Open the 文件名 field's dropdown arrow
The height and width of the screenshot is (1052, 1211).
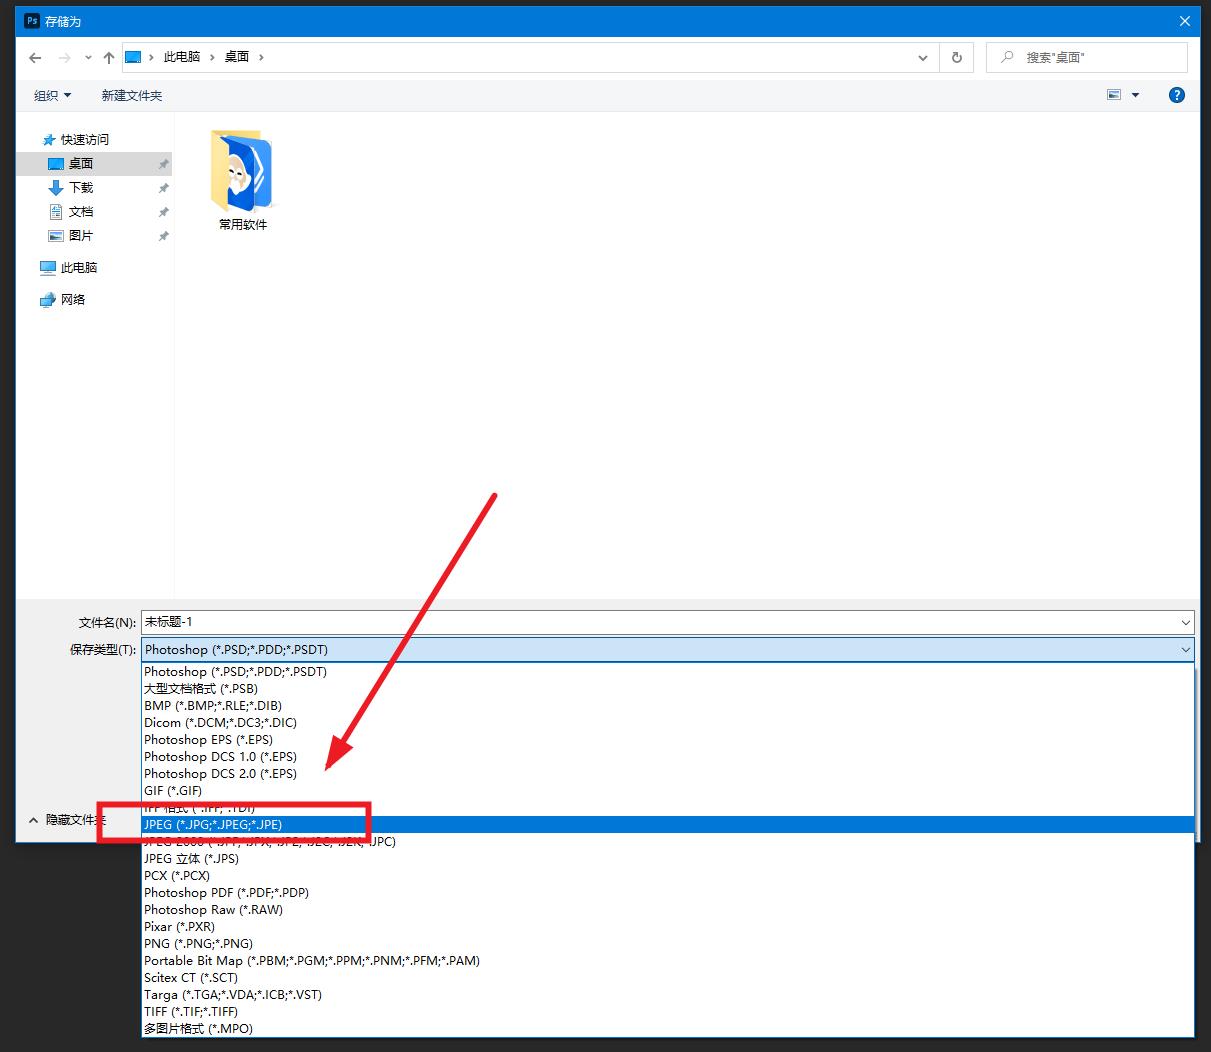(x=1186, y=622)
